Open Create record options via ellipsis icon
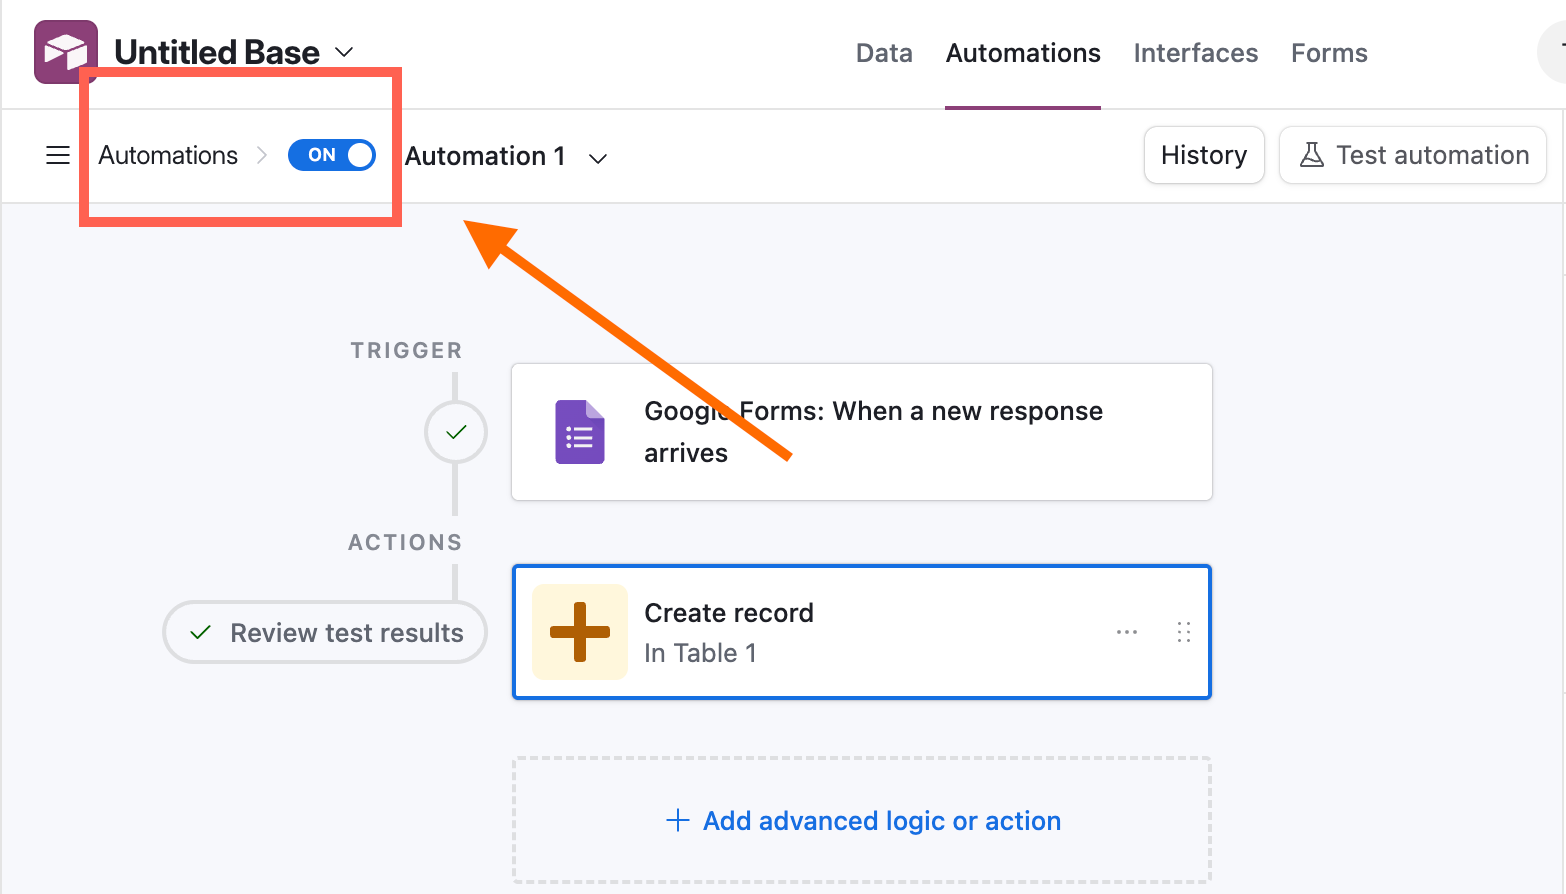 point(1127,632)
